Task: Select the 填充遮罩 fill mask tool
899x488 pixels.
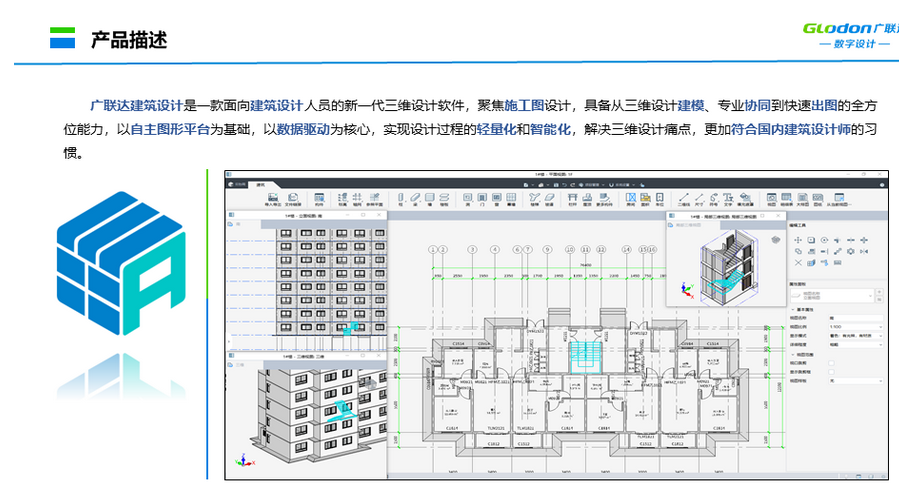Action: tap(745, 200)
